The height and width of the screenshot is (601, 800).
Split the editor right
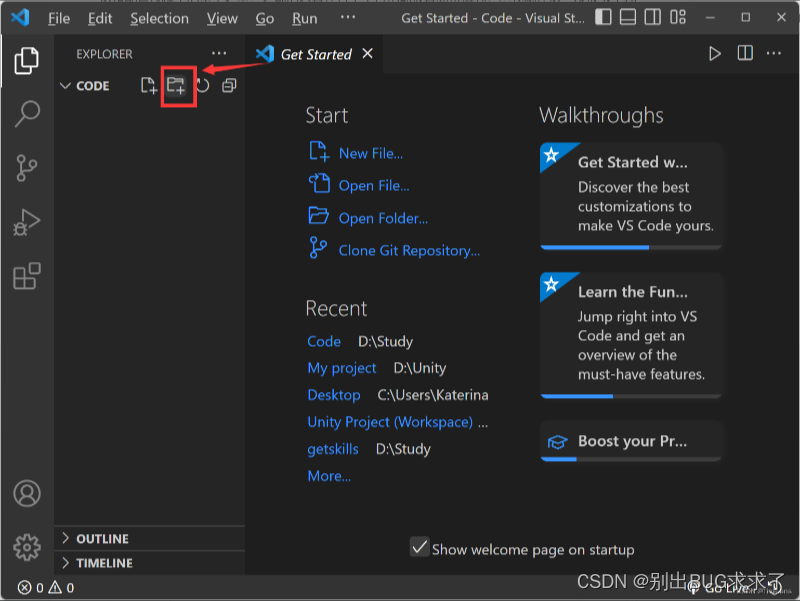(745, 53)
